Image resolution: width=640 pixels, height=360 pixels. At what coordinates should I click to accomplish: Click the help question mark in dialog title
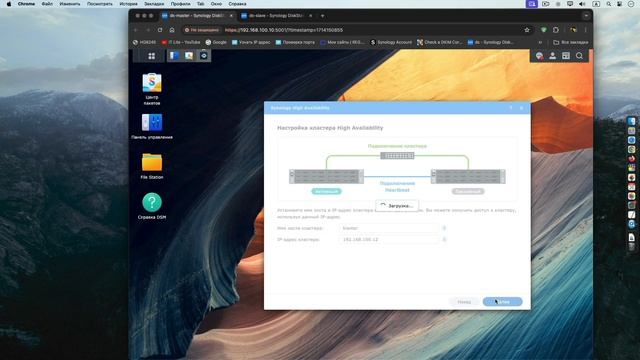[x=511, y=108]
